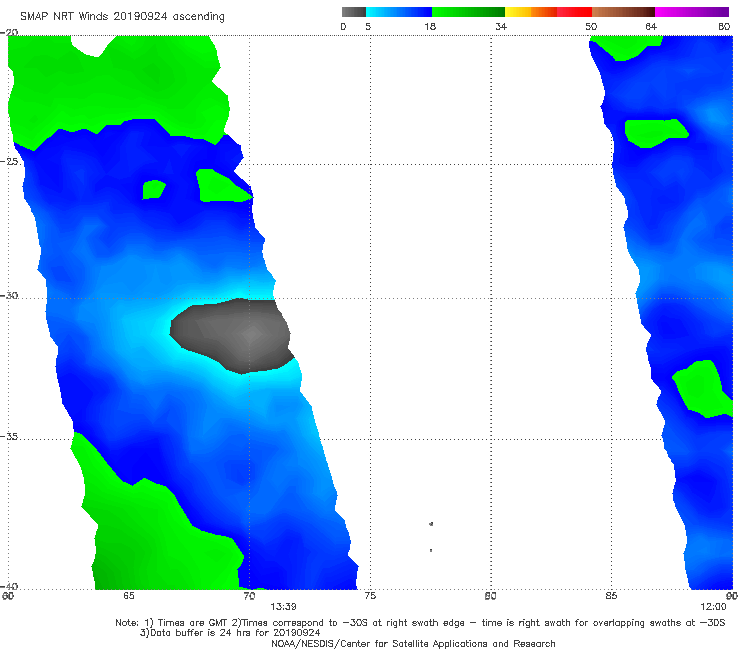Click the '70' longitude axis label
740x650 pixels.
(x=249, y=596)
